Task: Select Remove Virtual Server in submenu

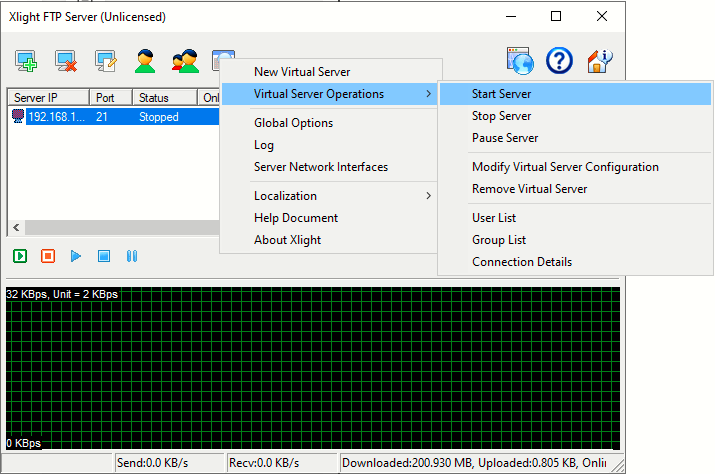Action: tap(575, 188)
